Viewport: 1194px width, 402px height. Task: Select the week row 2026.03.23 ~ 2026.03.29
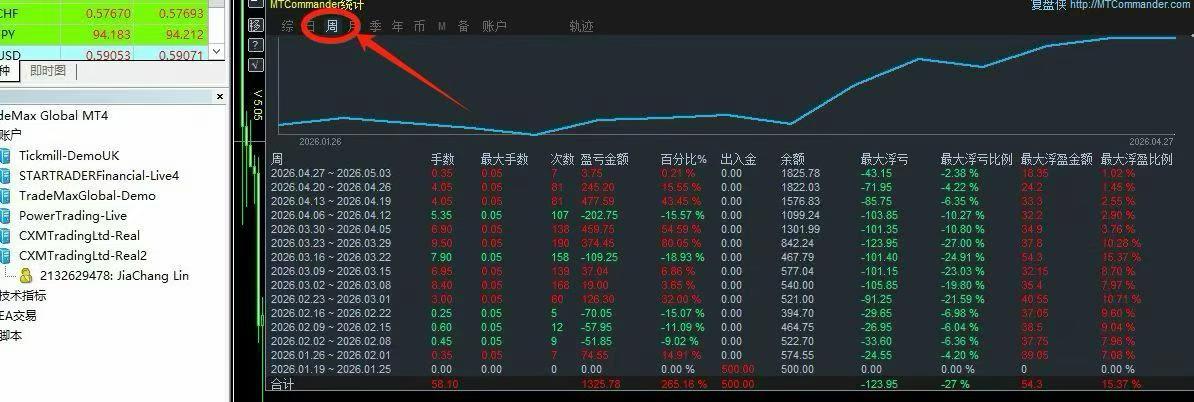[x=721, y=244]
